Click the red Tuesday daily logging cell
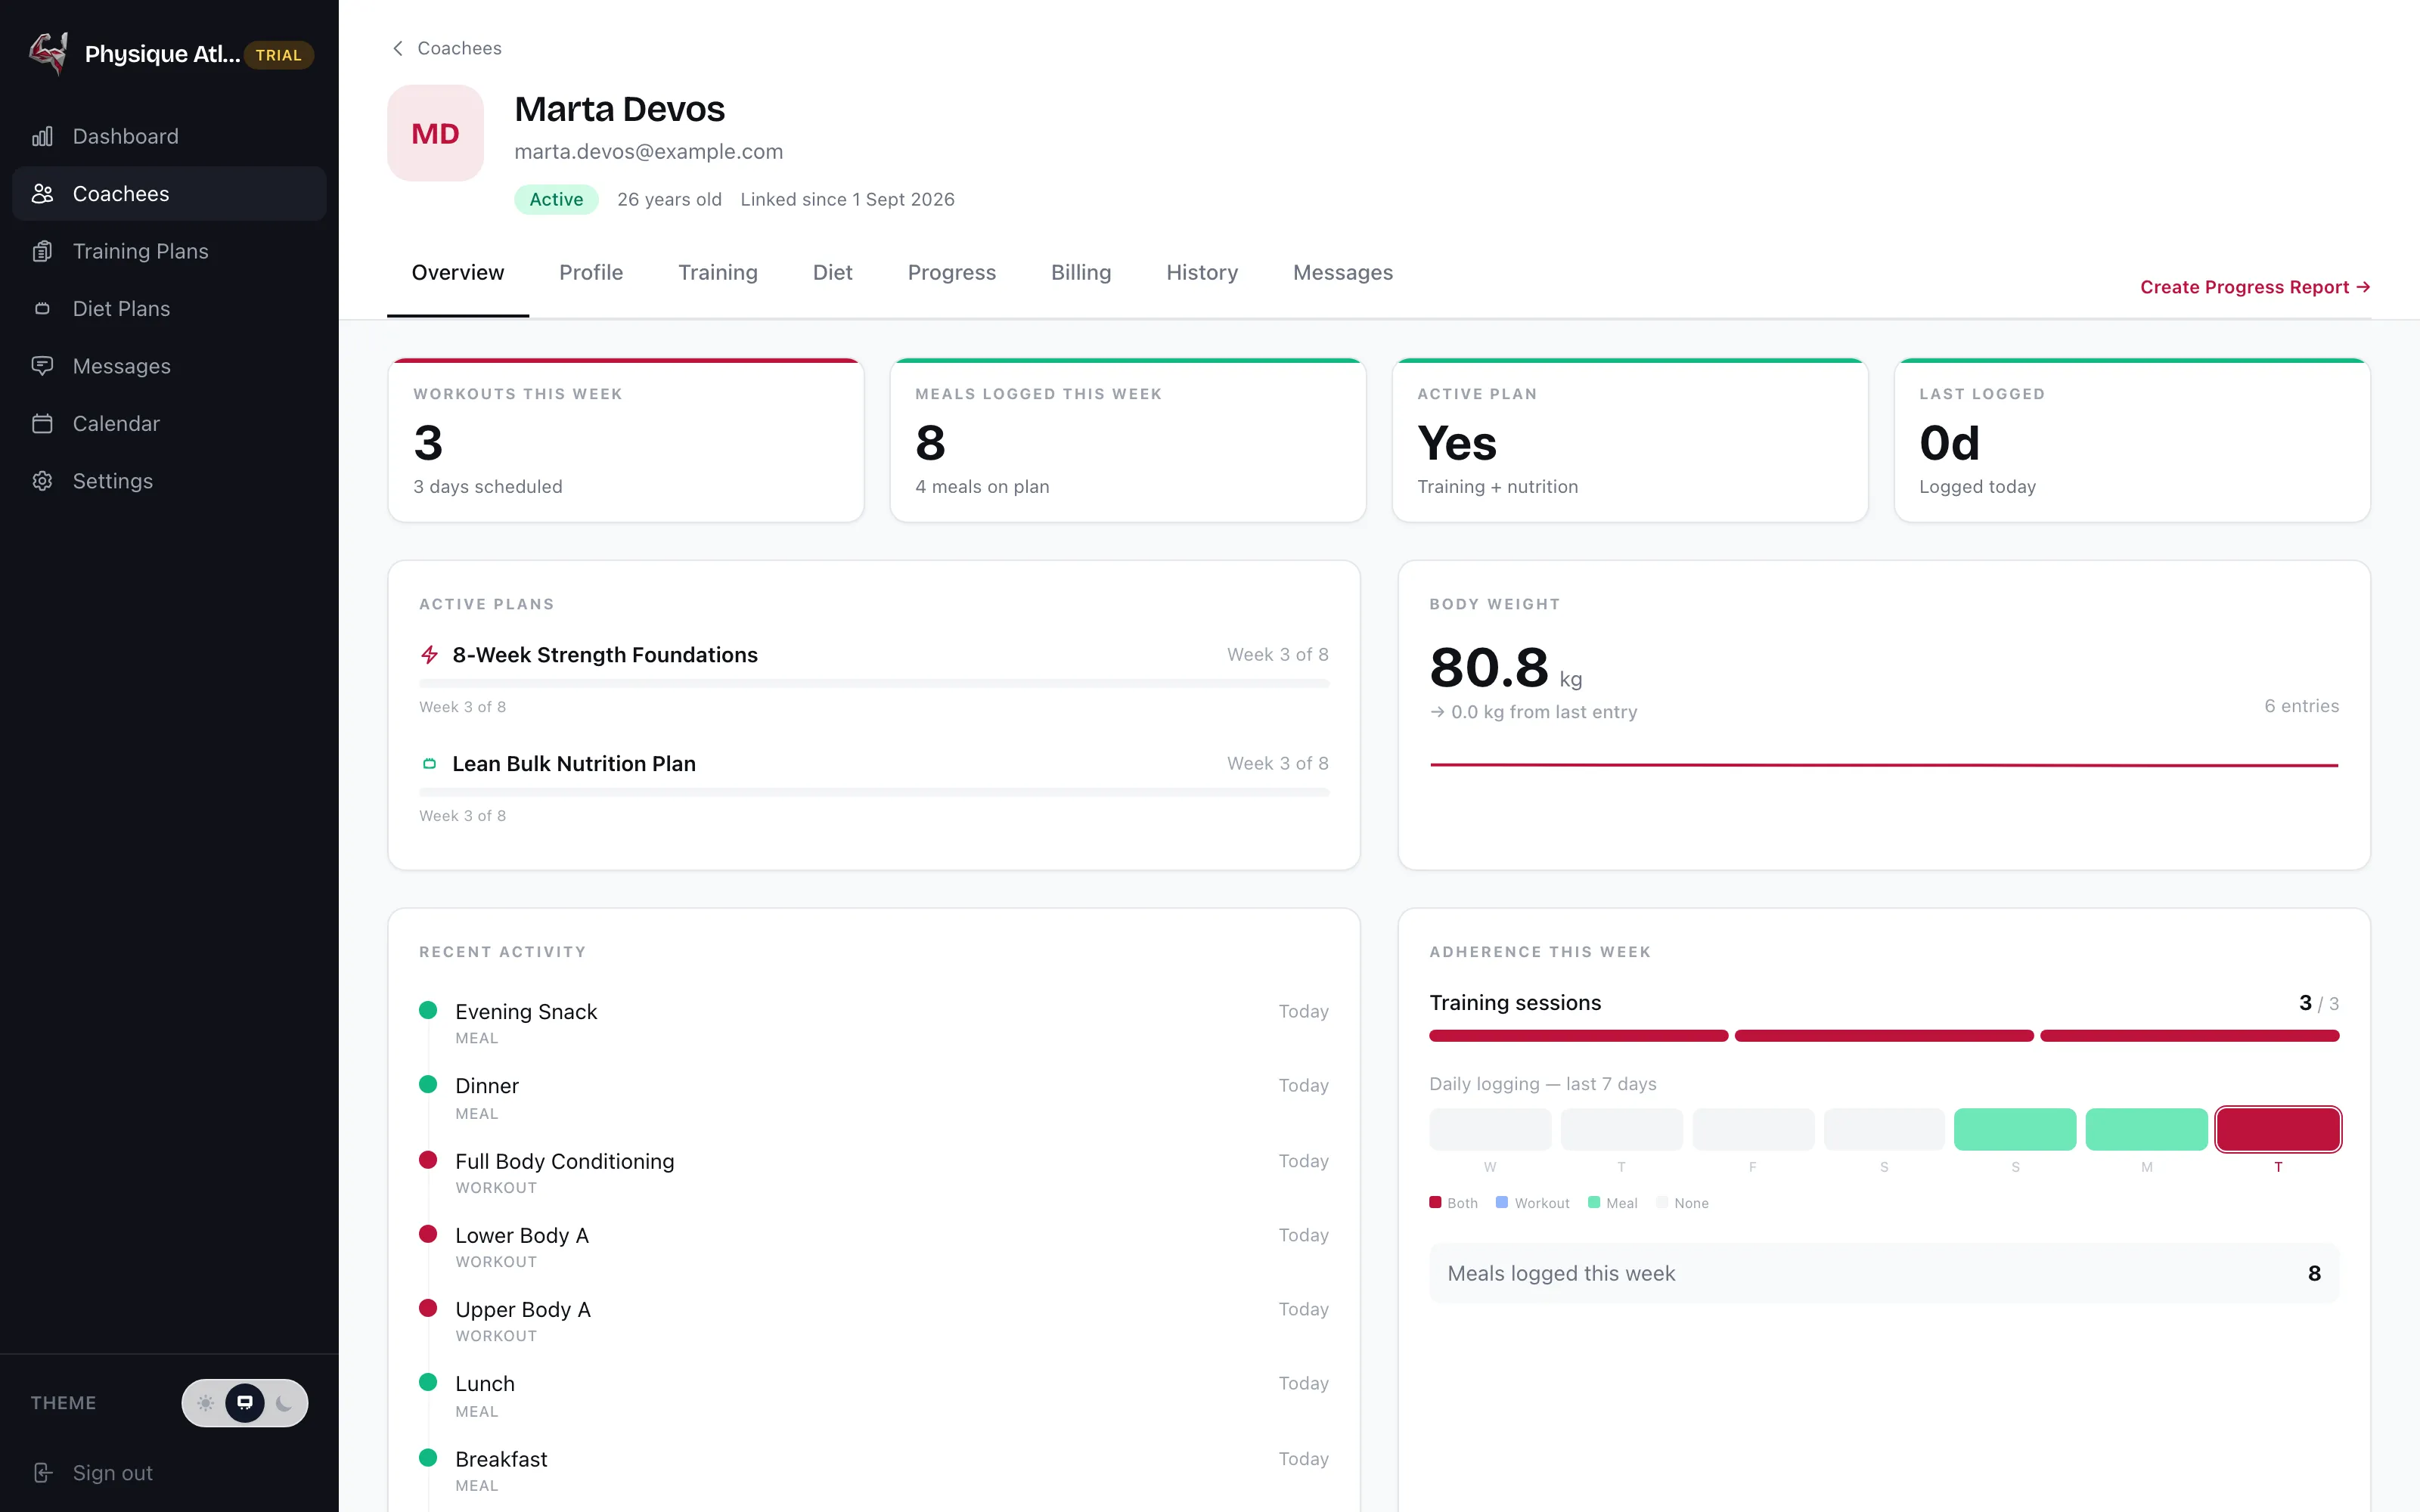The height and width of the screenshot is (1512, 2420). tap(2278, 1129)
